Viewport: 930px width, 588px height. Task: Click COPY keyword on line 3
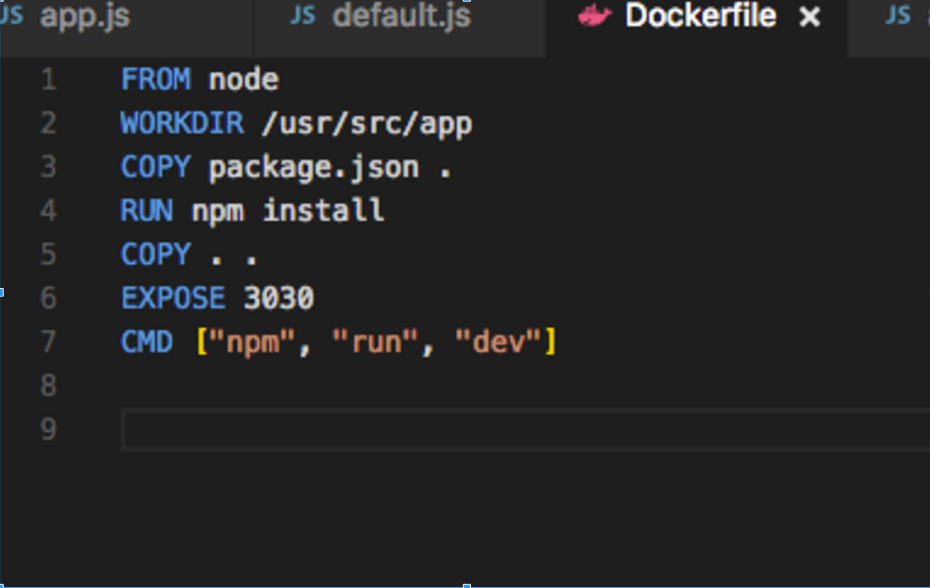(156, 167)
